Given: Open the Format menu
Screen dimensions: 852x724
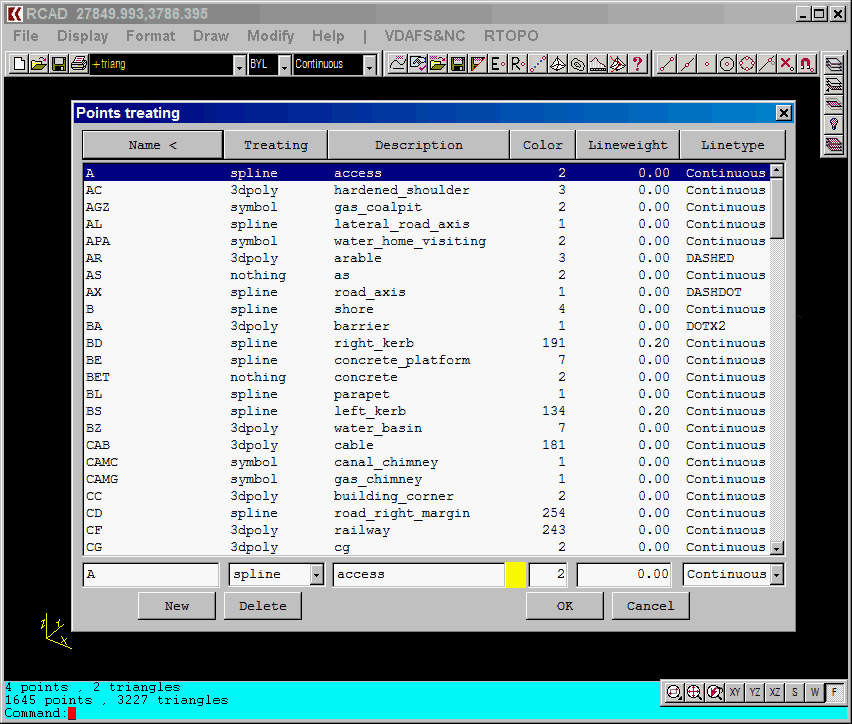Looking at the screenshot, I should [x=150, y=36].
